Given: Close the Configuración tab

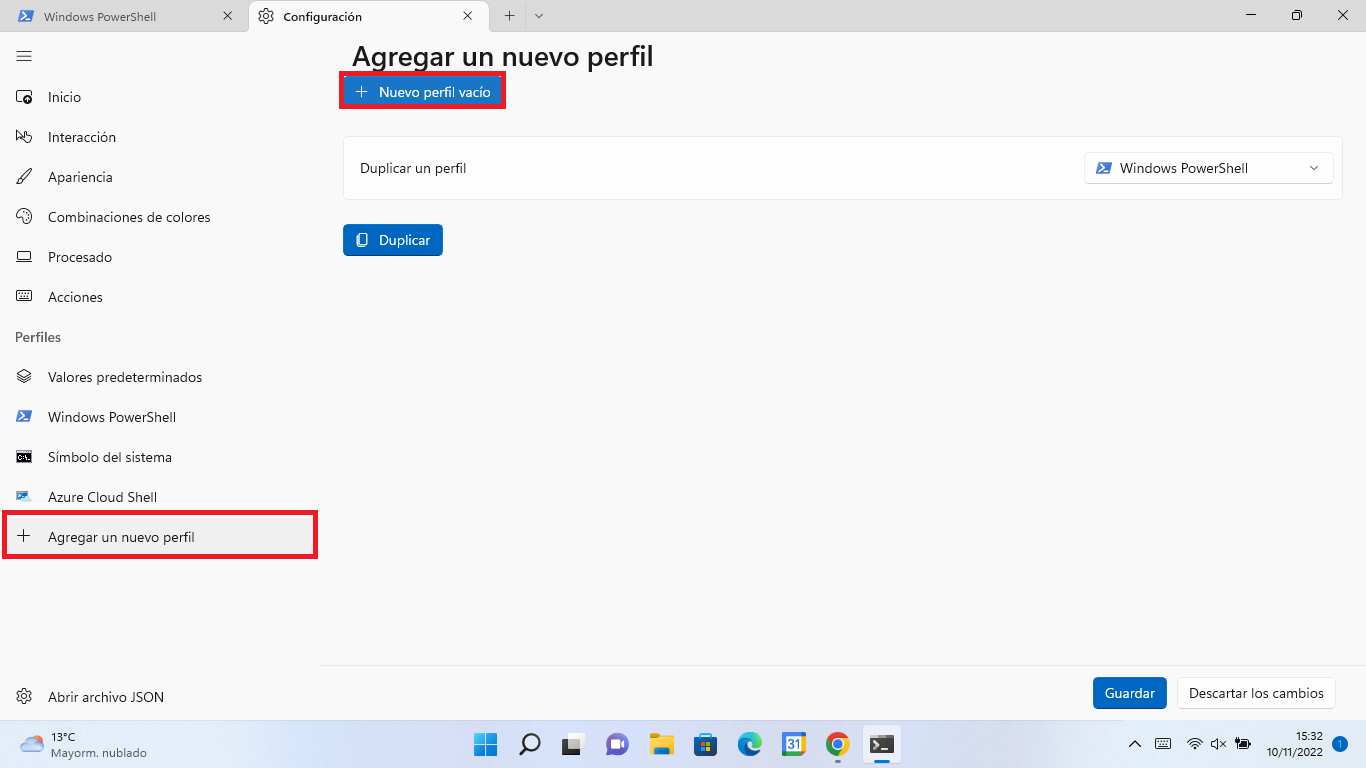Looking at the screenshot, I should pos(468,16).
